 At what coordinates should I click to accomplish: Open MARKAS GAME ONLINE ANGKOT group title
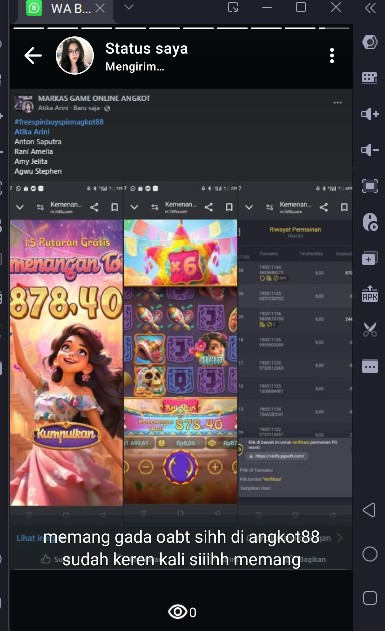point(94,98)
